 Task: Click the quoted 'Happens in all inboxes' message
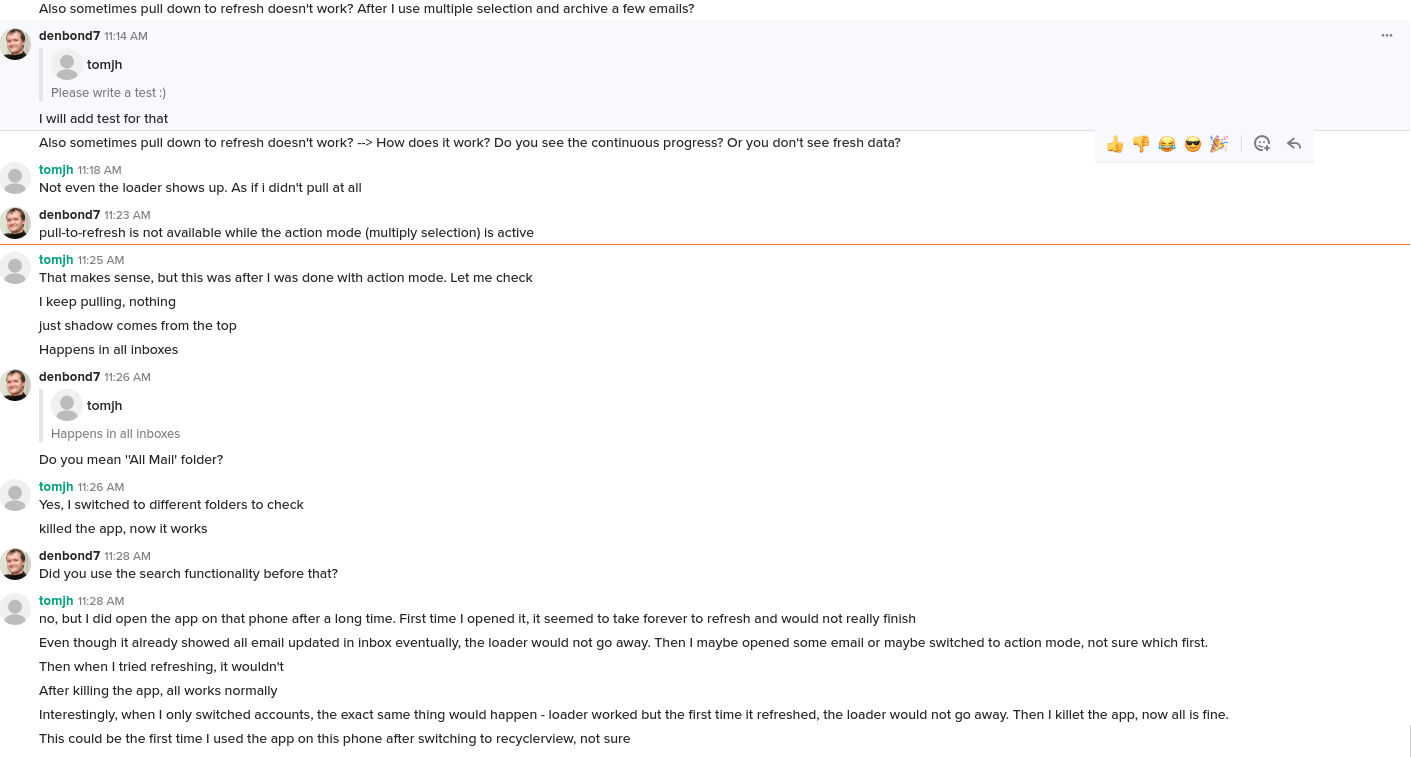click(x=116, y=434)
